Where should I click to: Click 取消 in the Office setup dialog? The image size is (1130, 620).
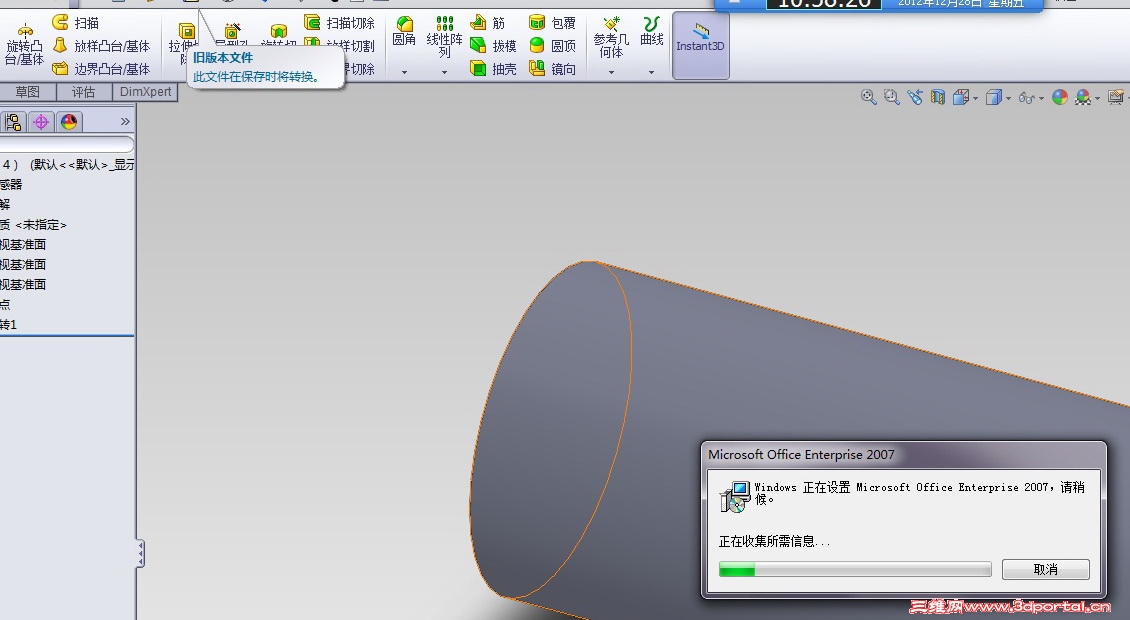[1046, 570]
